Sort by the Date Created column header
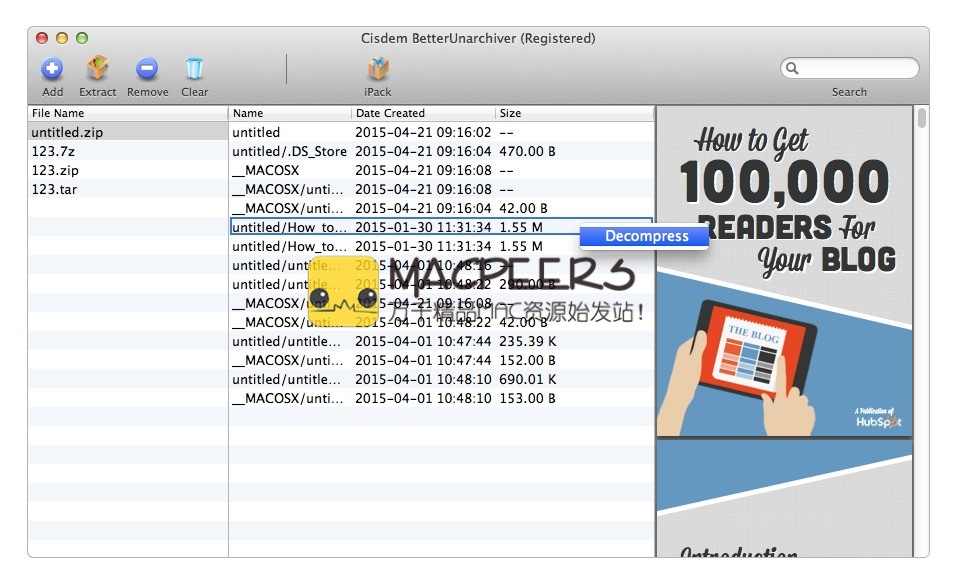This screenshot has height=588, width=955. point(422,113)
